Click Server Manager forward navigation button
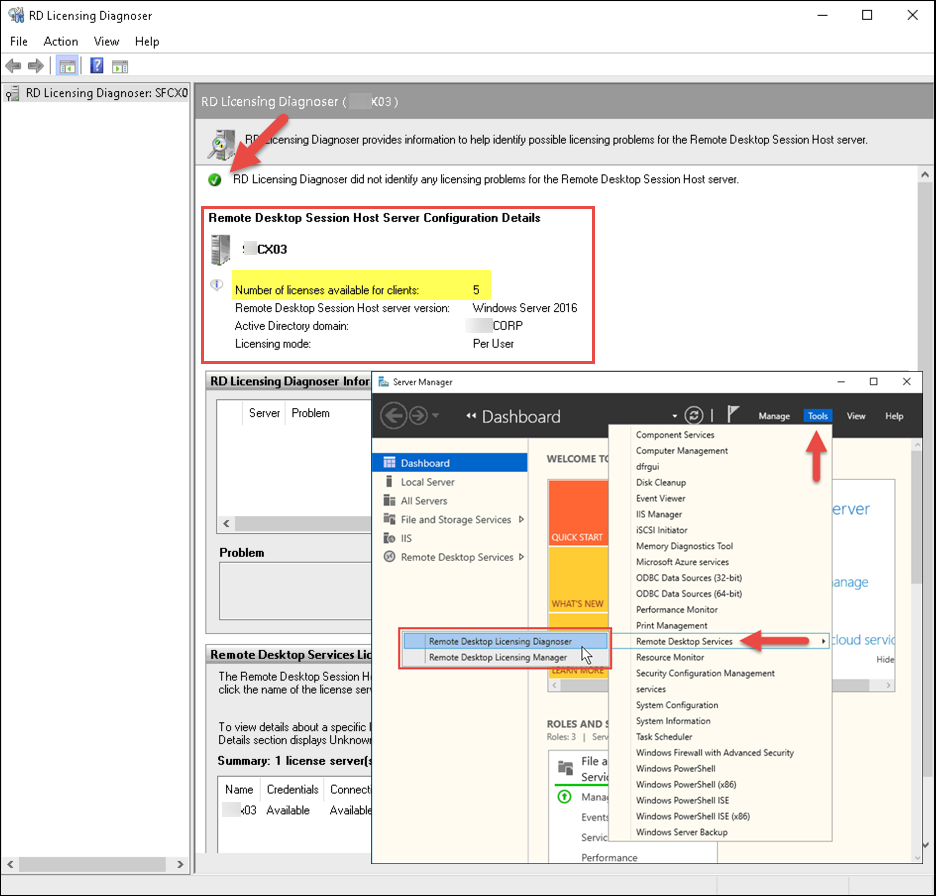936x896 pixels. [418, 415]
